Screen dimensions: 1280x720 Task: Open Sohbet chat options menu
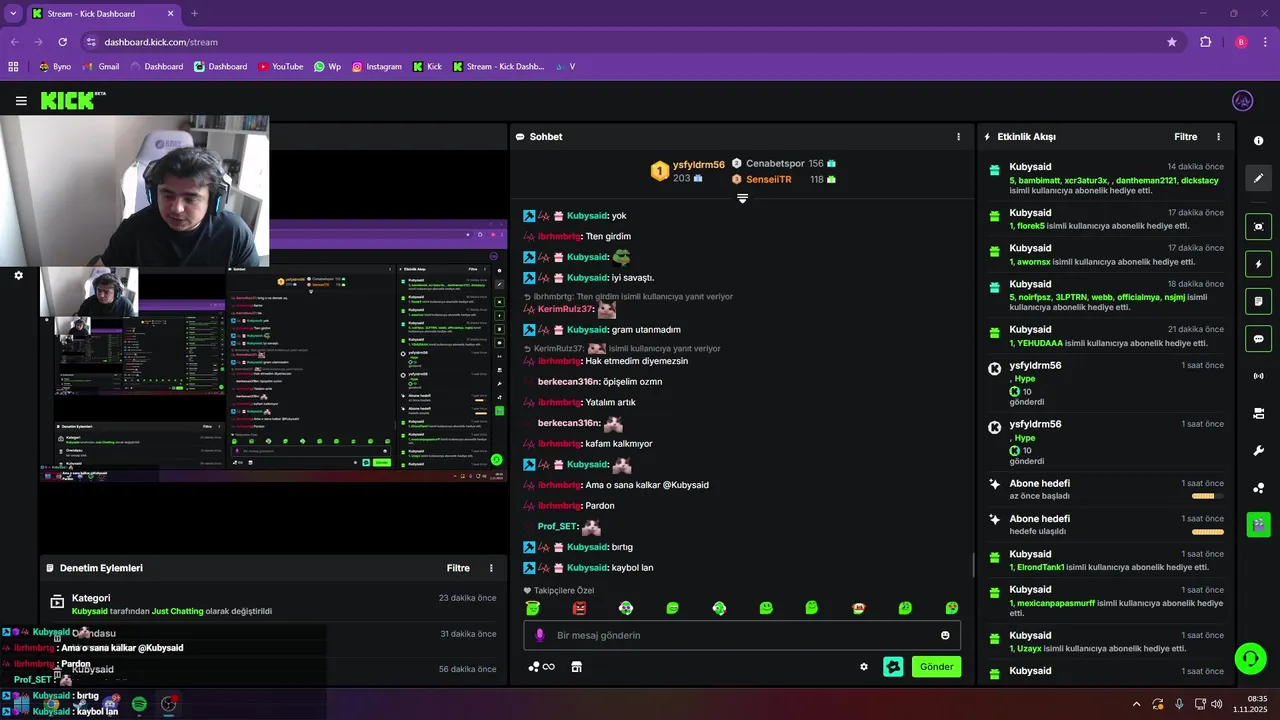pos(958,137)
